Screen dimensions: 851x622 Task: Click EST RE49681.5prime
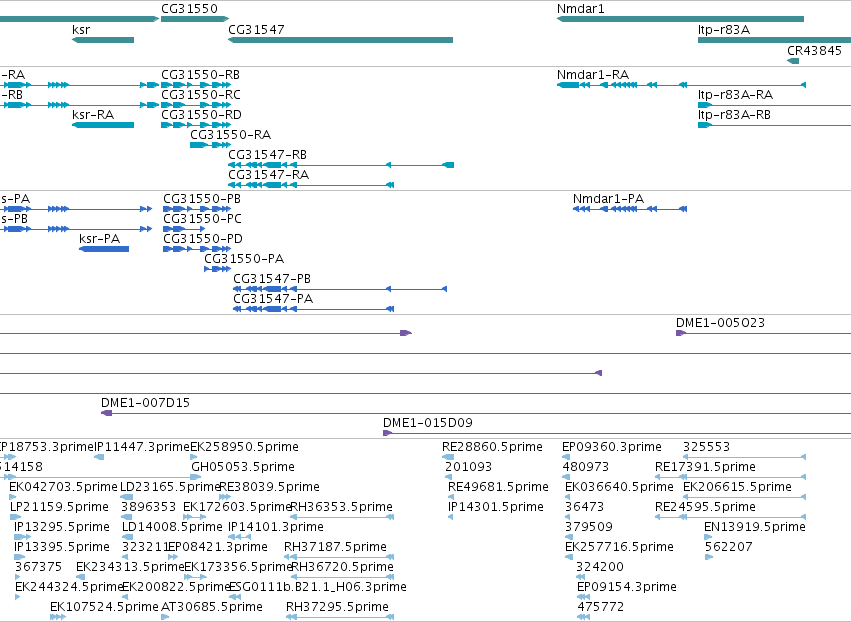click(x=498, y=487)
